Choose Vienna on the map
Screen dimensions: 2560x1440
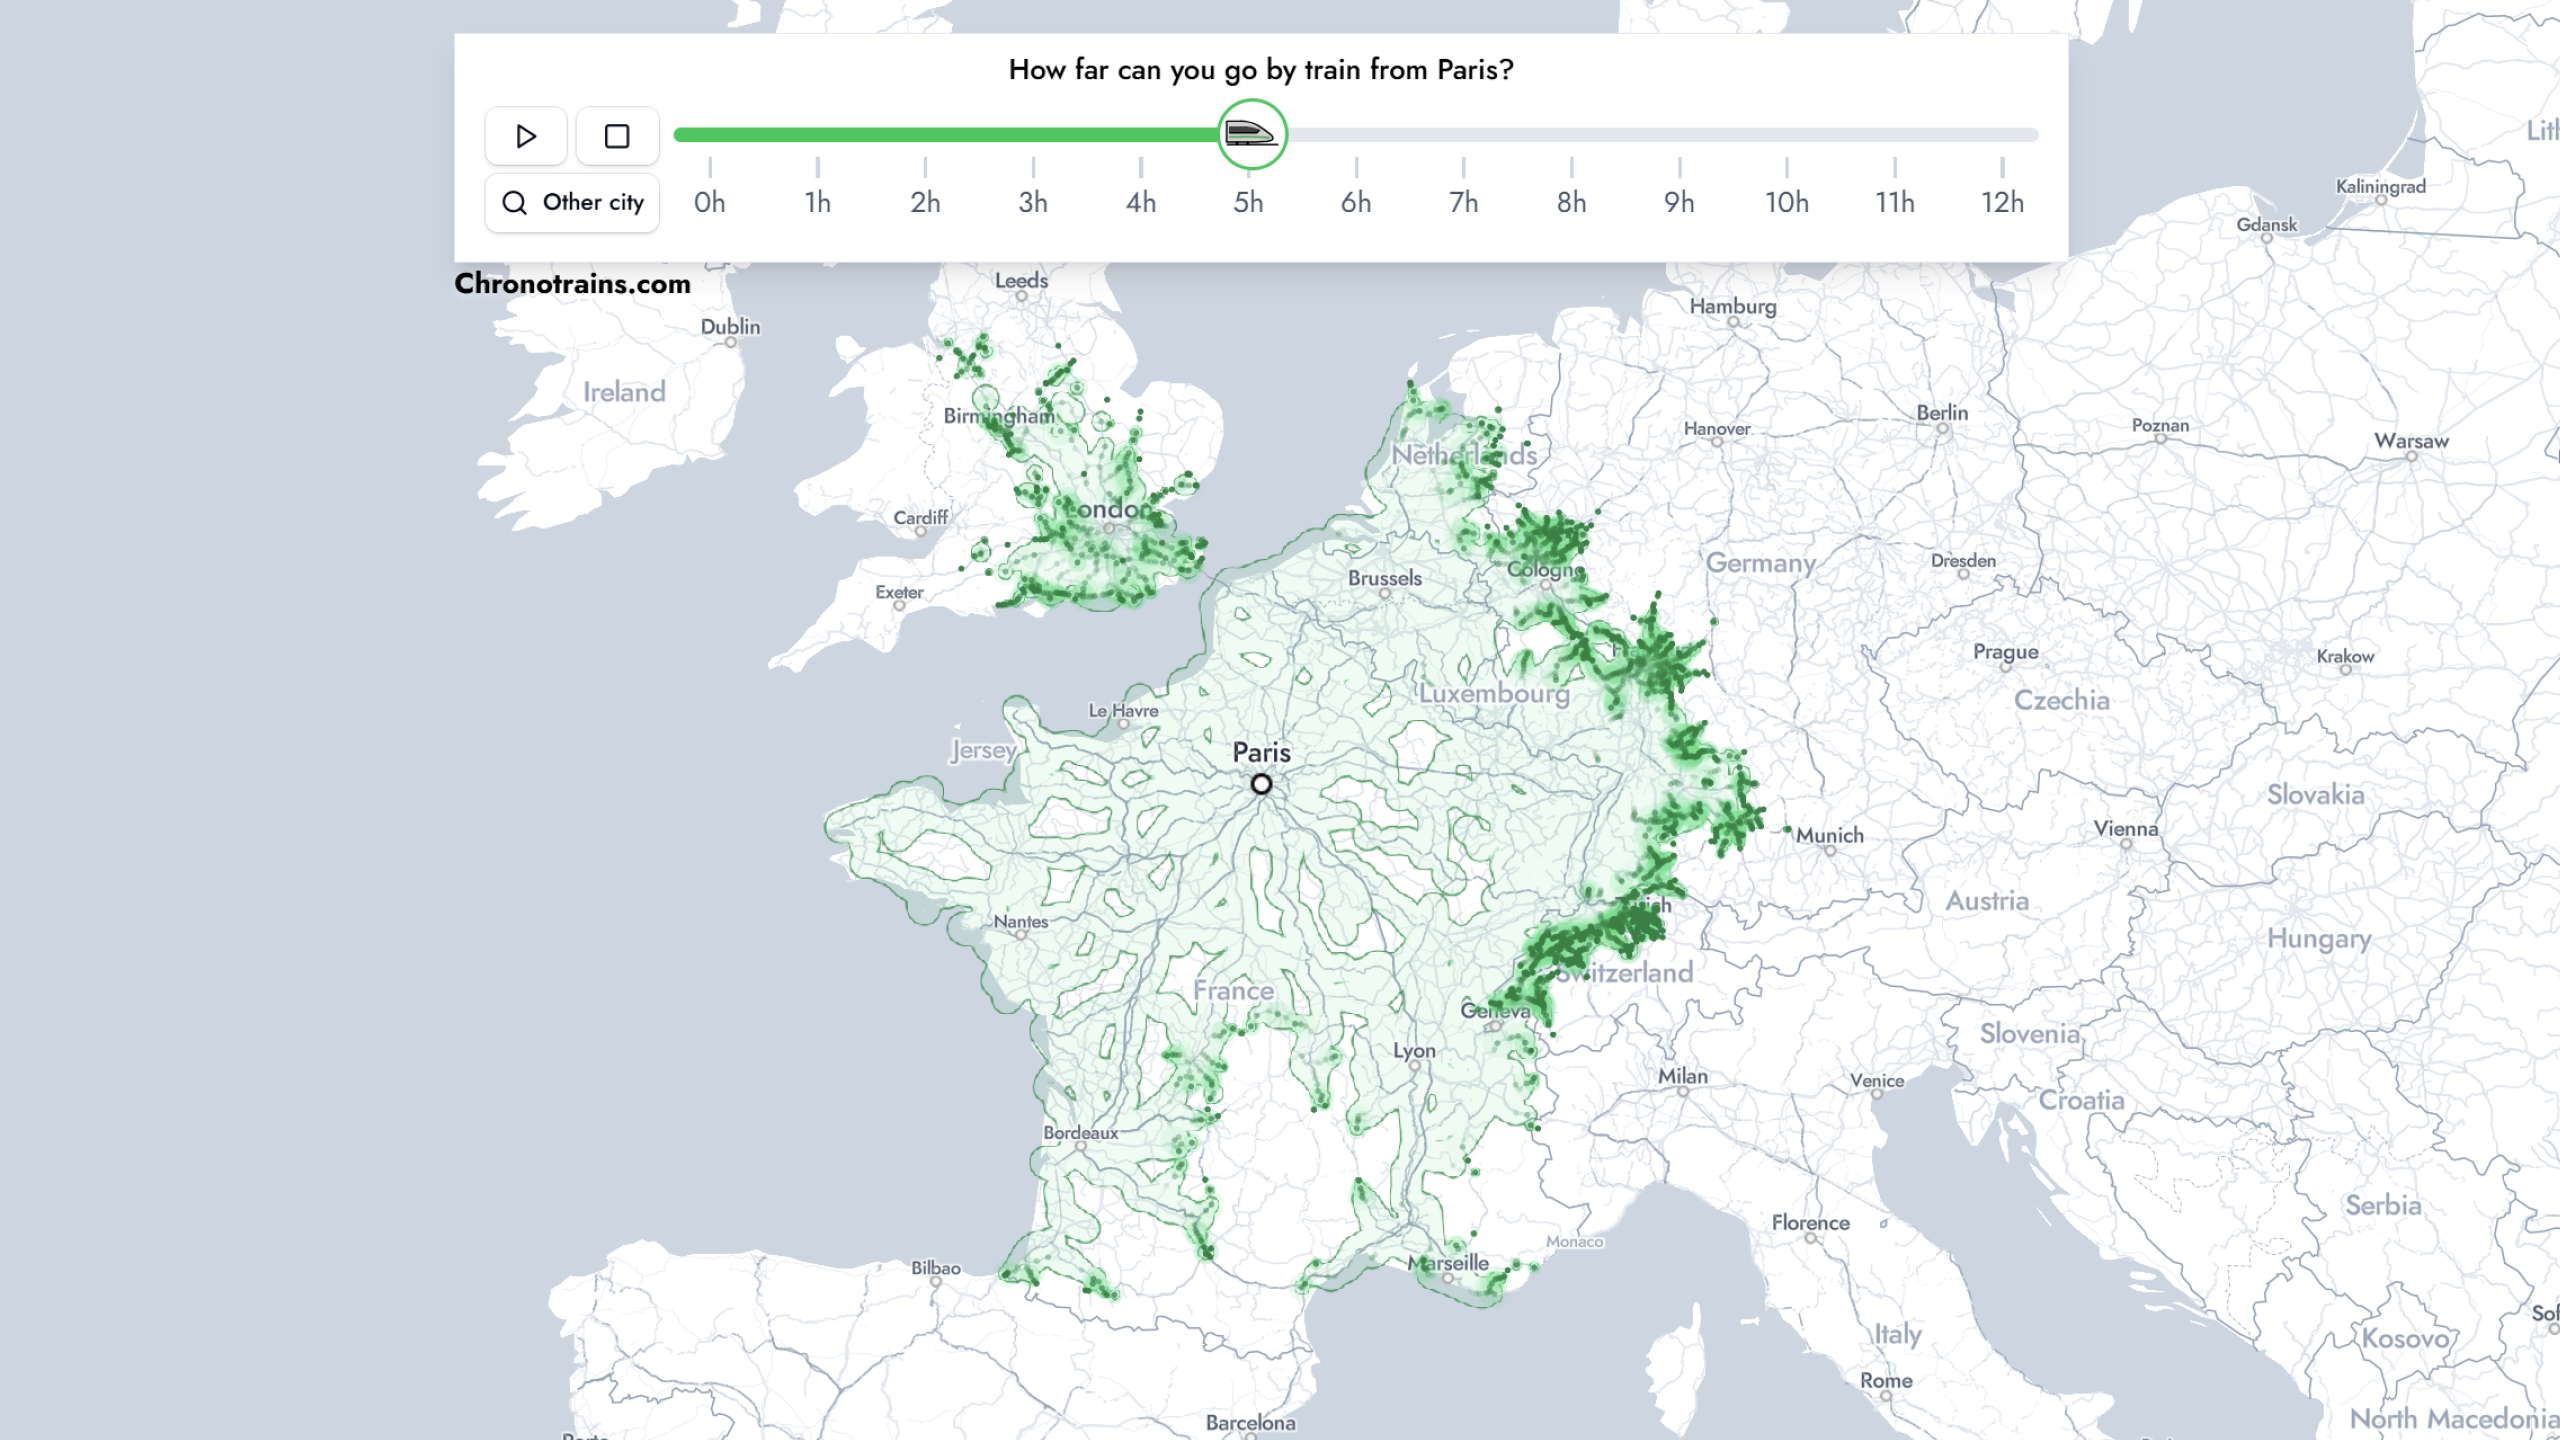[2126, 829]
